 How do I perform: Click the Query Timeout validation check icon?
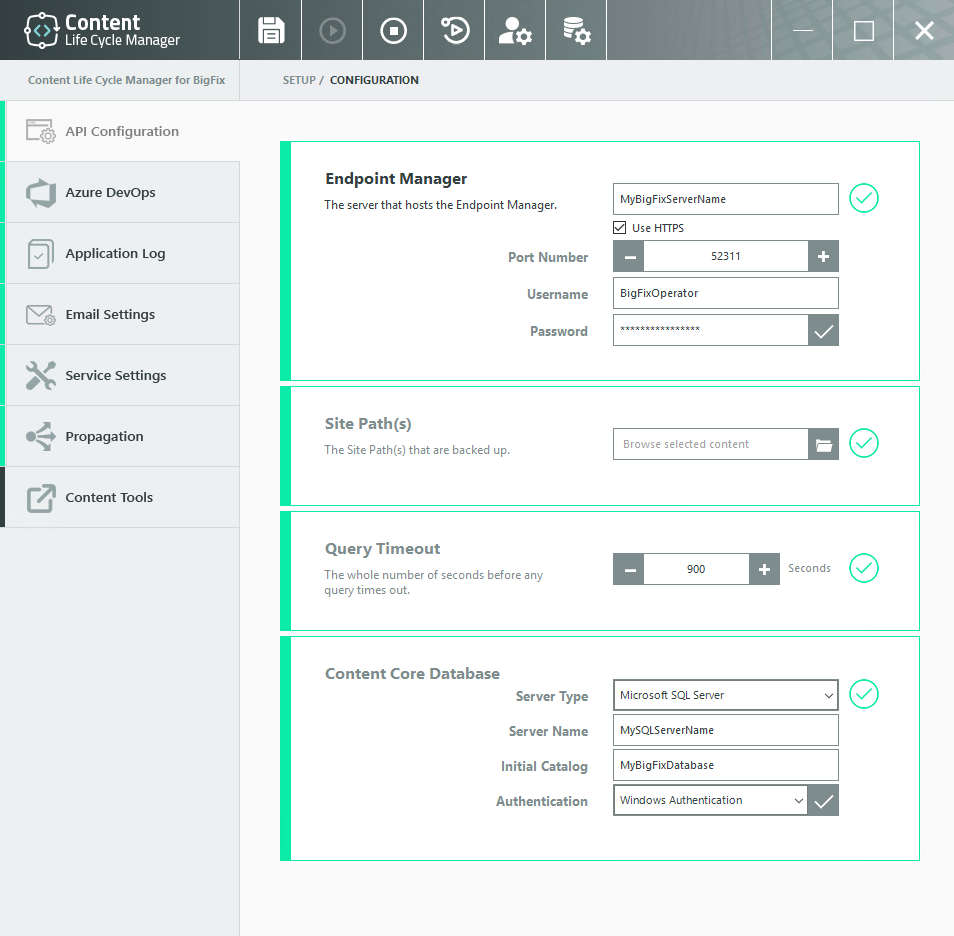863,568
